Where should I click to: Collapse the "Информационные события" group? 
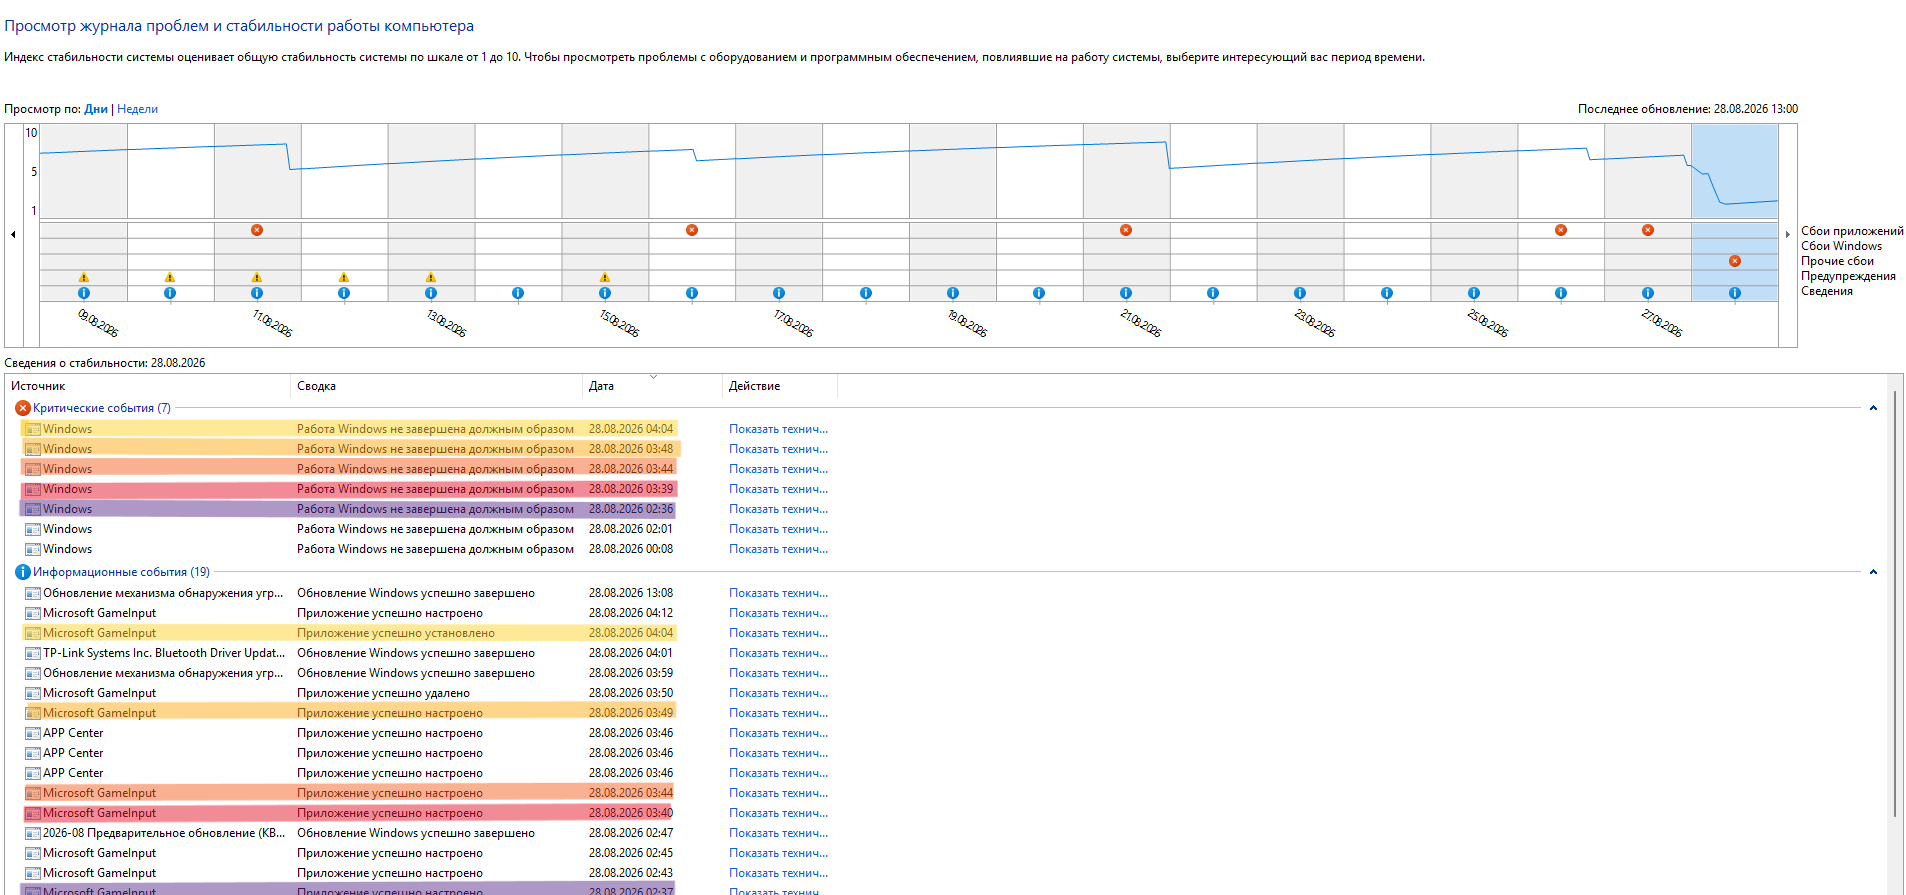pos(1873,572)
